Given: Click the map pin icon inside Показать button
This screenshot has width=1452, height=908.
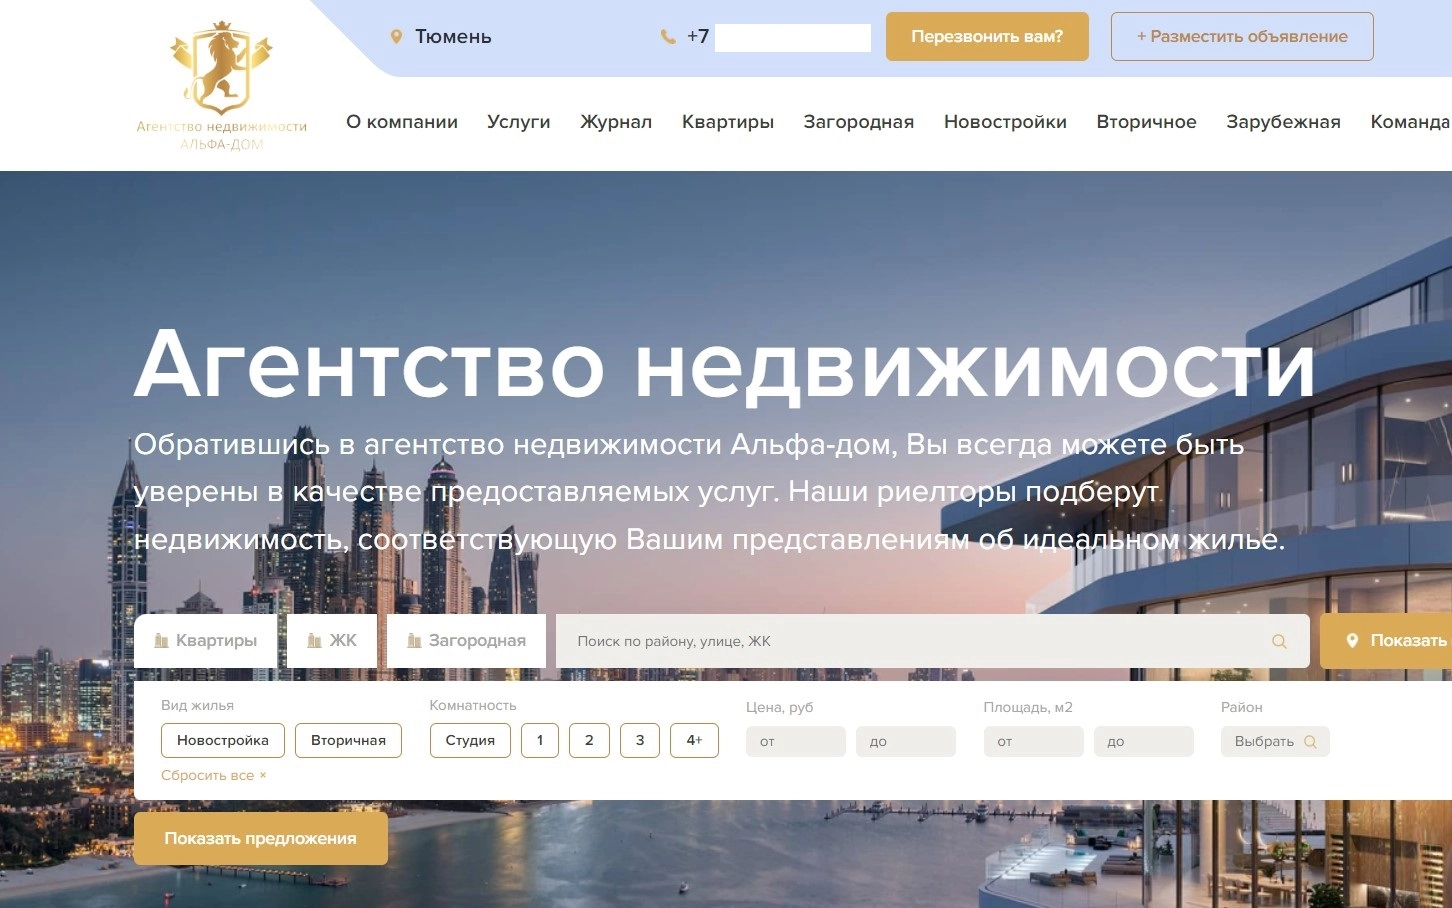Looking at the screenshot, I should tap(1353, 640).
